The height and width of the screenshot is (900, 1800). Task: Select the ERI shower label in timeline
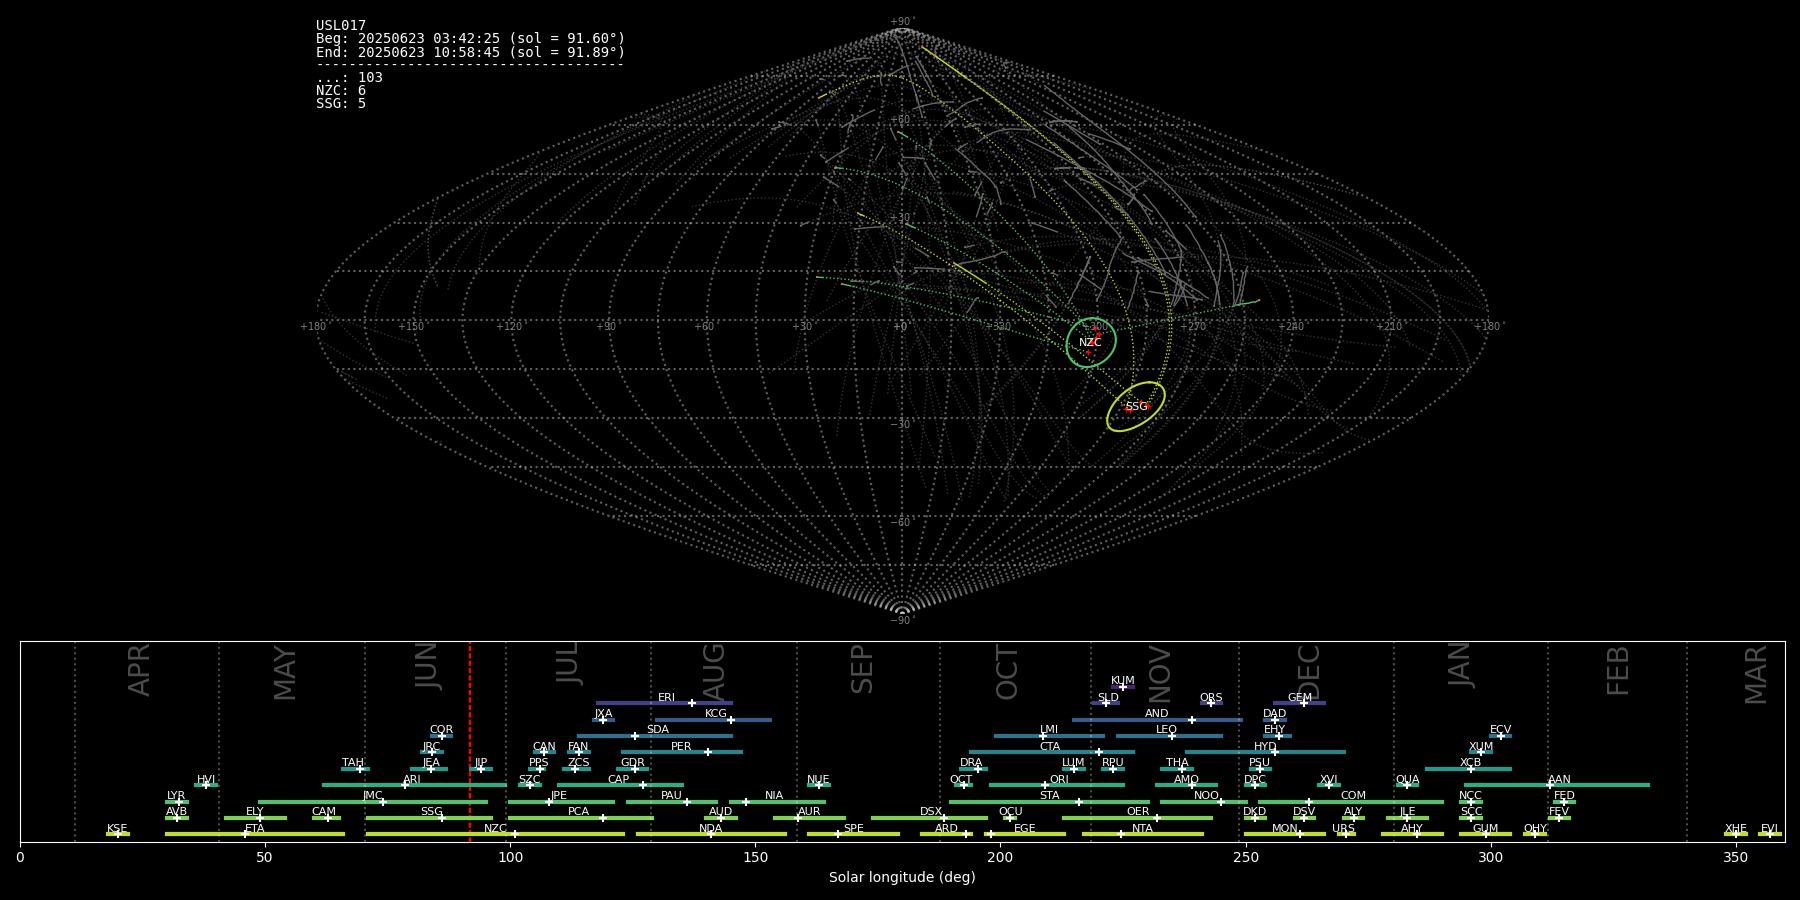666,697
